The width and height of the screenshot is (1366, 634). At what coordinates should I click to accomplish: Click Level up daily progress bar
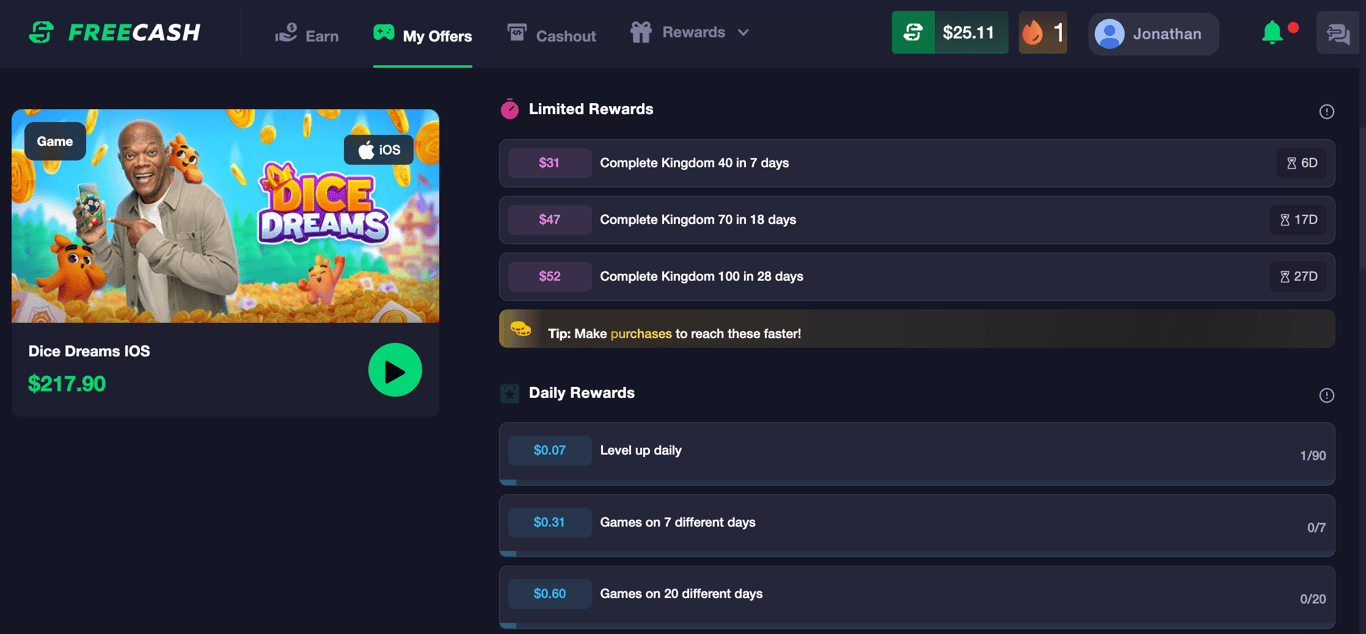point(917,482)
